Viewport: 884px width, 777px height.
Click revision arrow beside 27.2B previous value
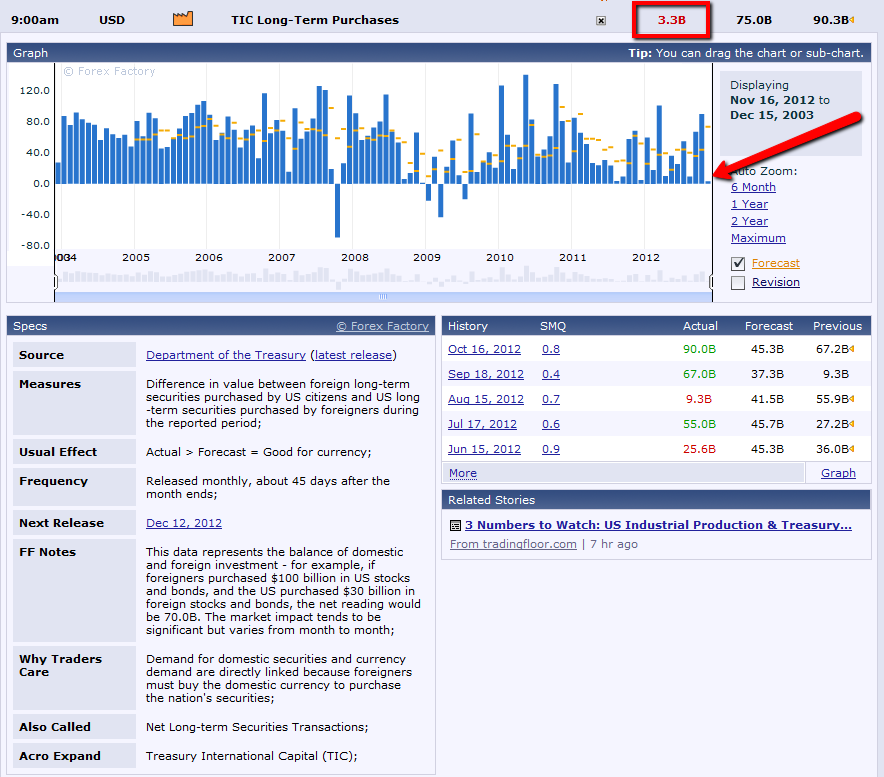pyautogui.click(x=852, y=424)
